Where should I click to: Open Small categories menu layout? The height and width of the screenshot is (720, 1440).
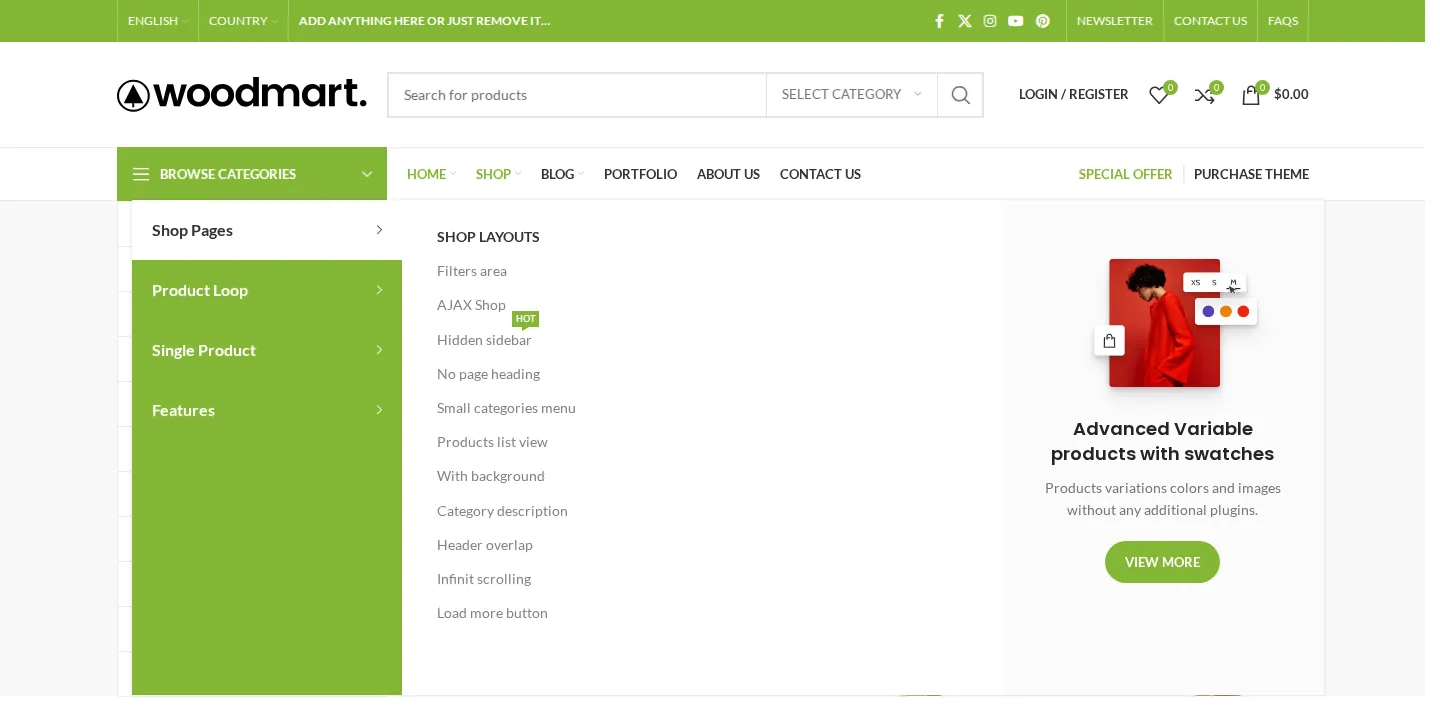click(506, 408)
